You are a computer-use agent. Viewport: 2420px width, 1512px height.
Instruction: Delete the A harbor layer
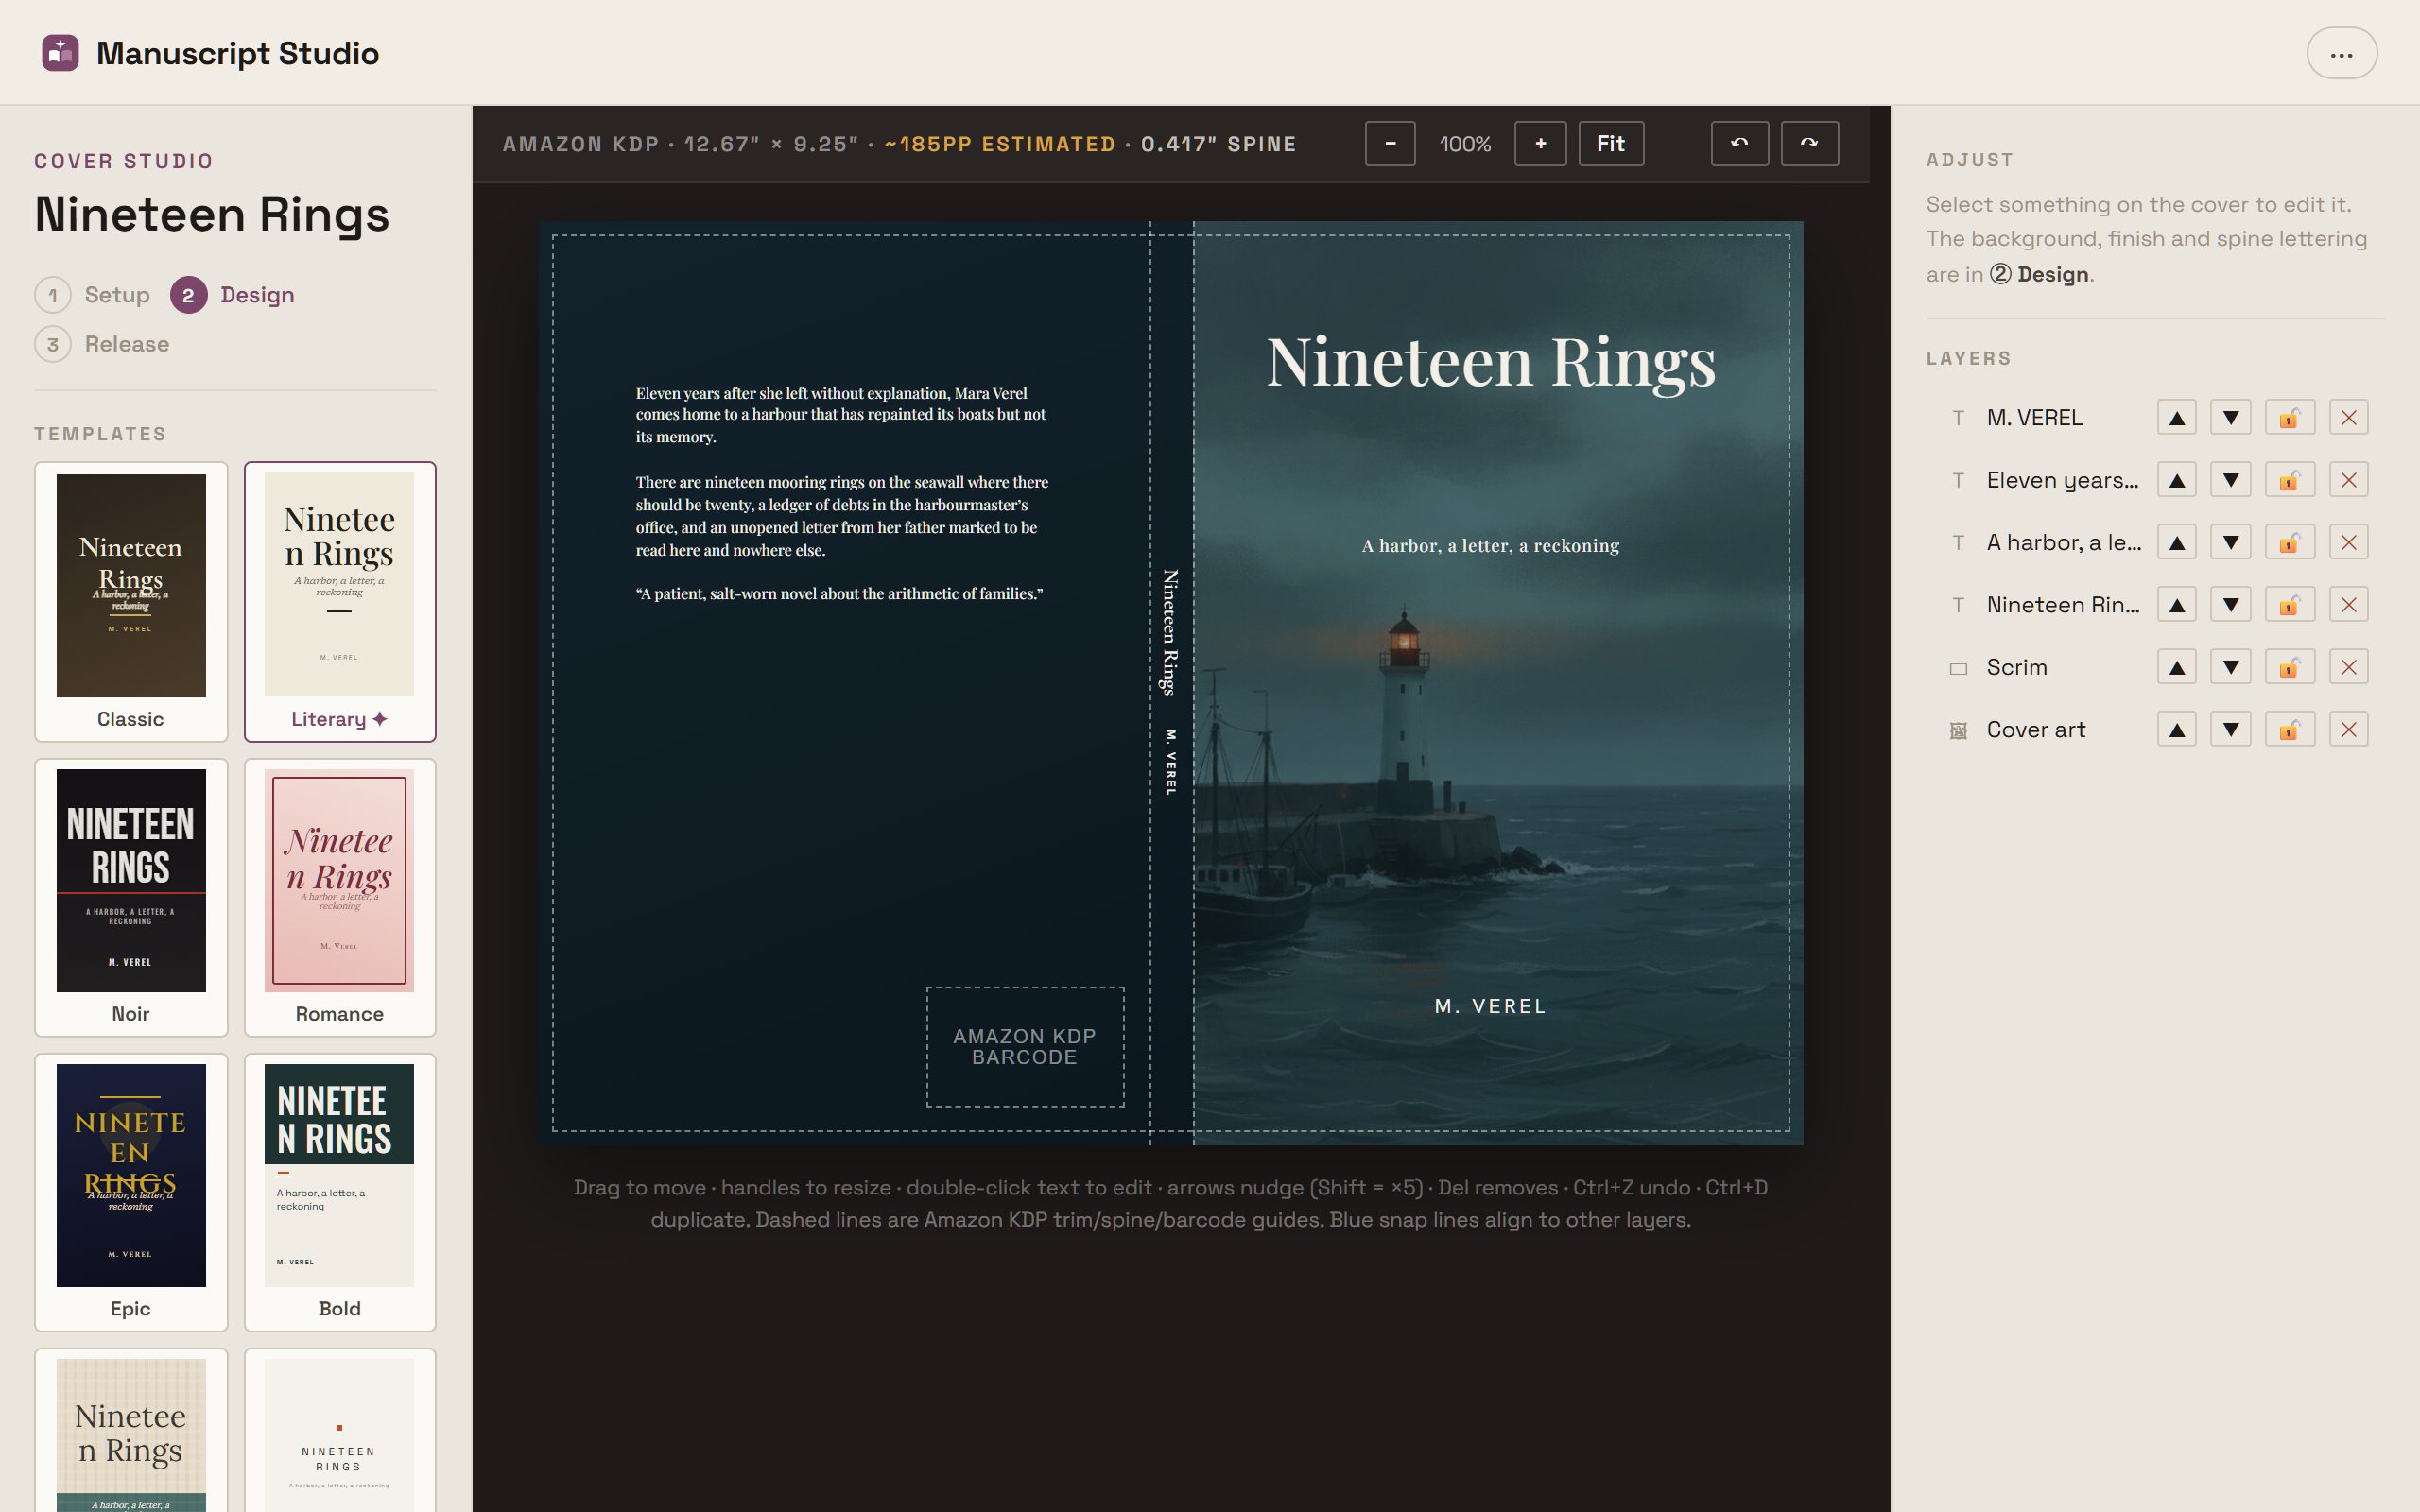(x=2349, y=543)
